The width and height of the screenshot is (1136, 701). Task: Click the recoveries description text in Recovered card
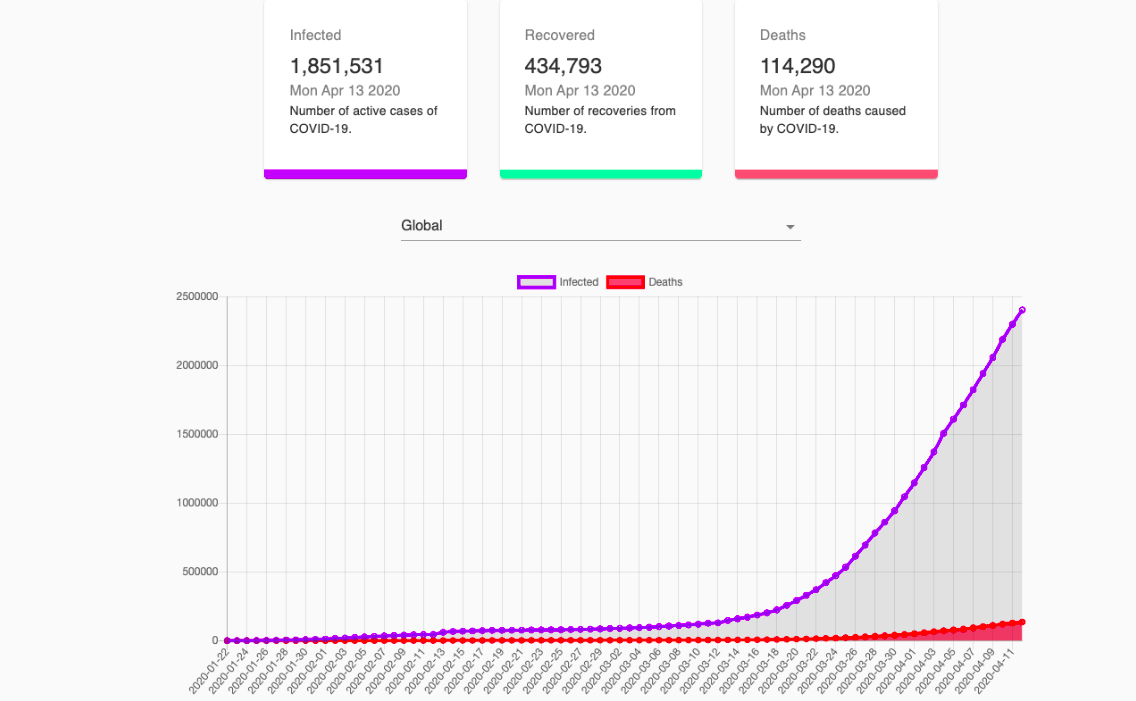pos(600,119)
